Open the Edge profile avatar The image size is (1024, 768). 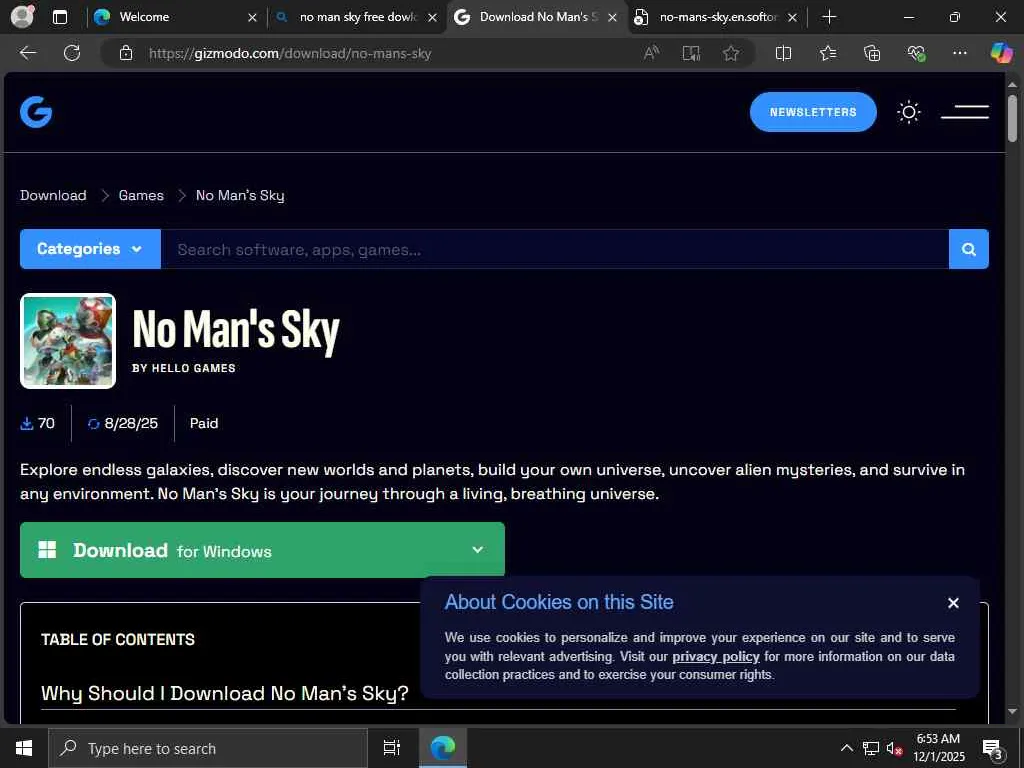tap(22, 17)
